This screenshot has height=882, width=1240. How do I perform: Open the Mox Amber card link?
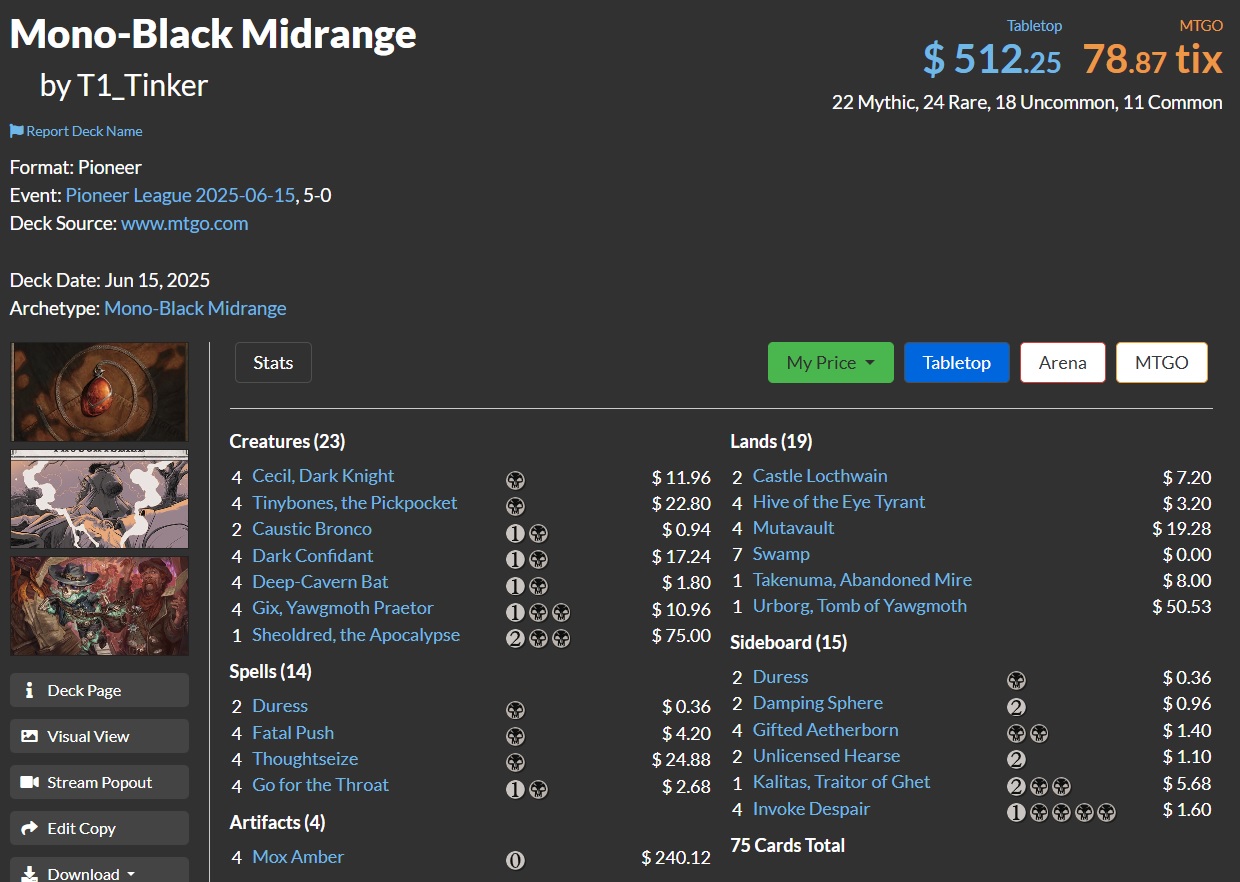298,856
